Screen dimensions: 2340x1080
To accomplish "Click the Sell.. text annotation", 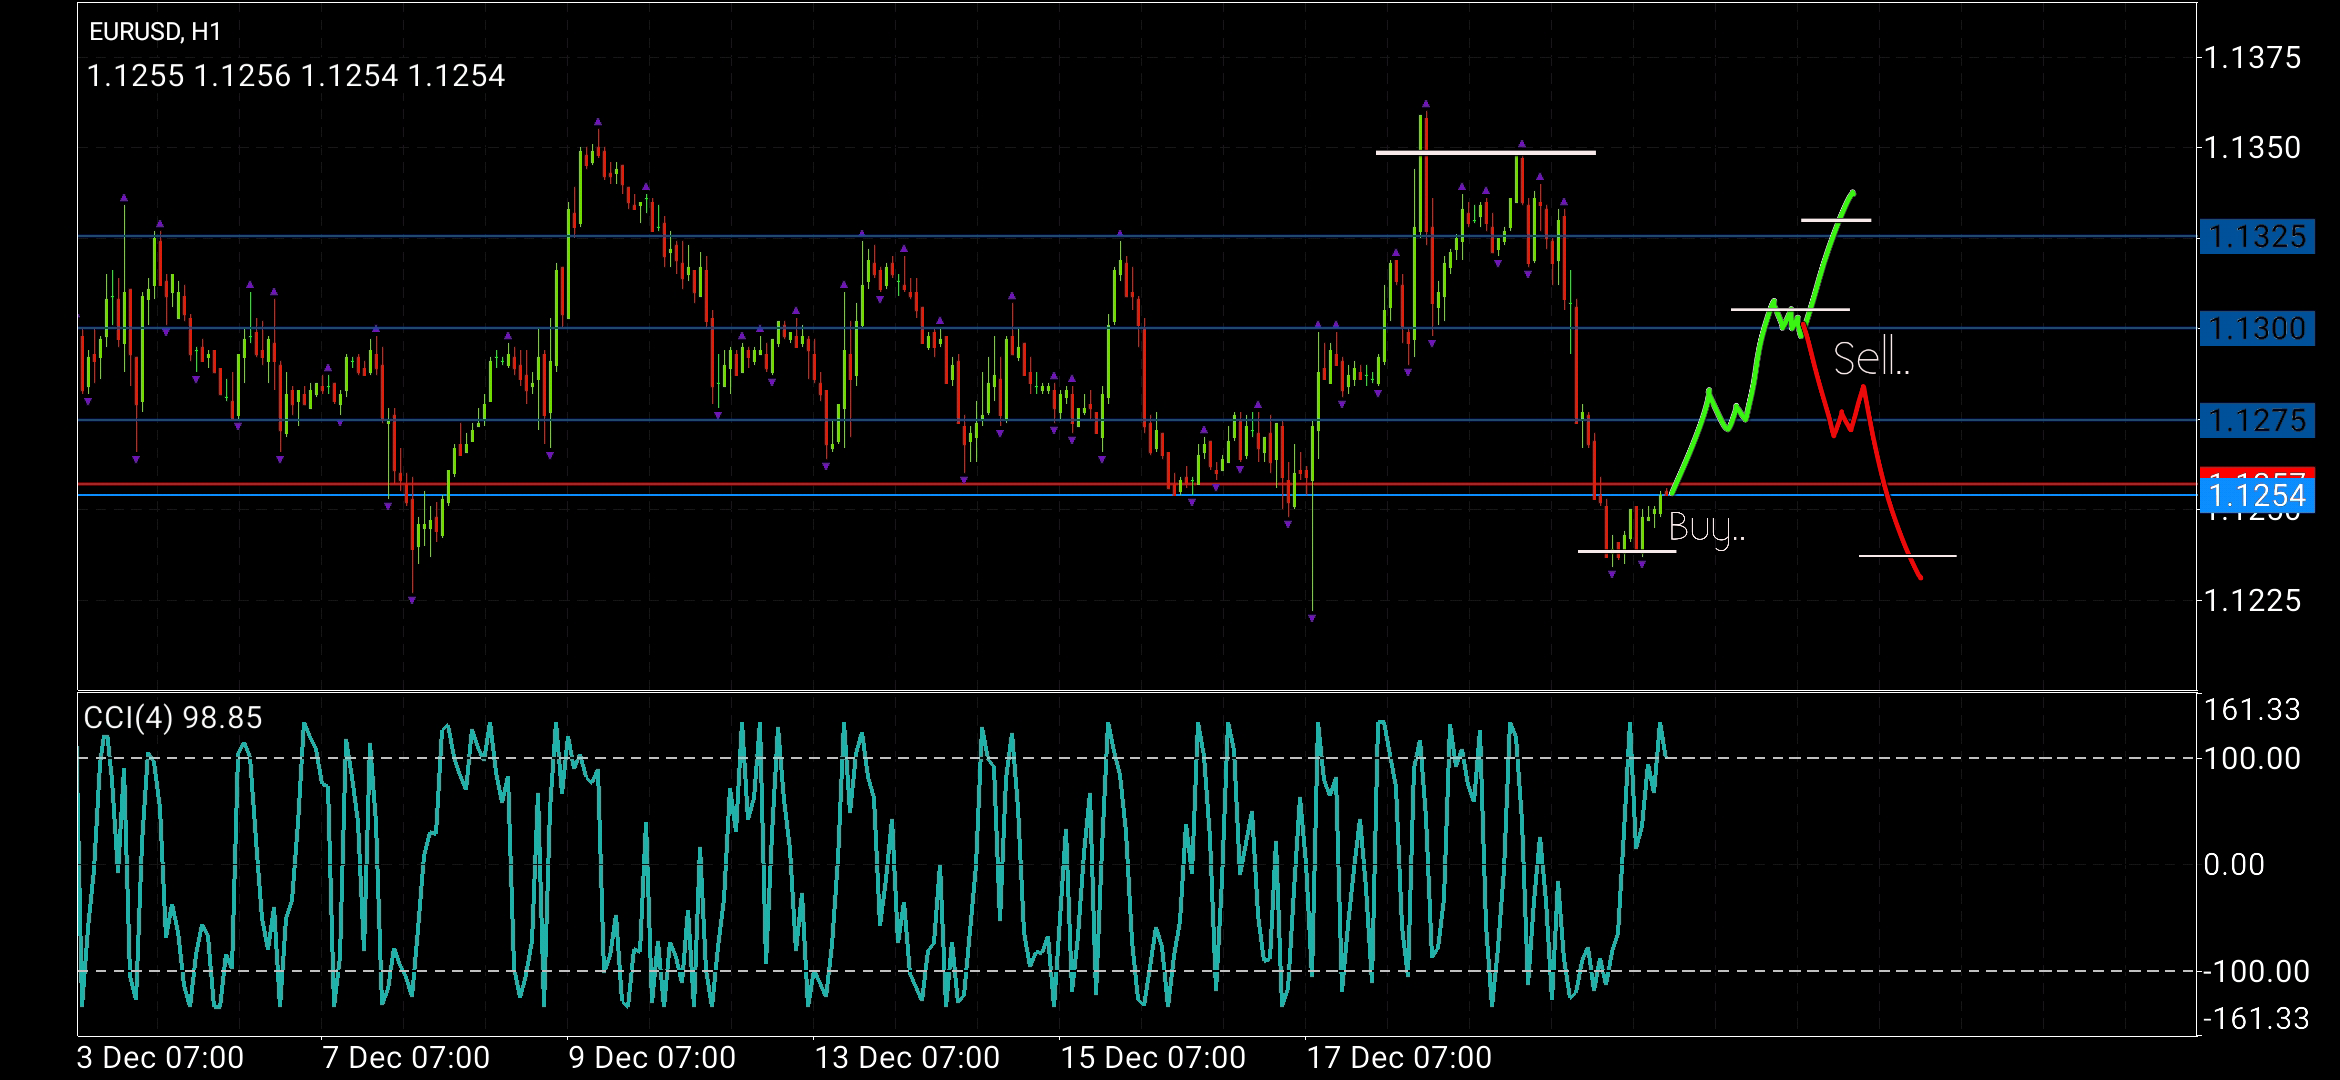I will [x=1871, y=359].
